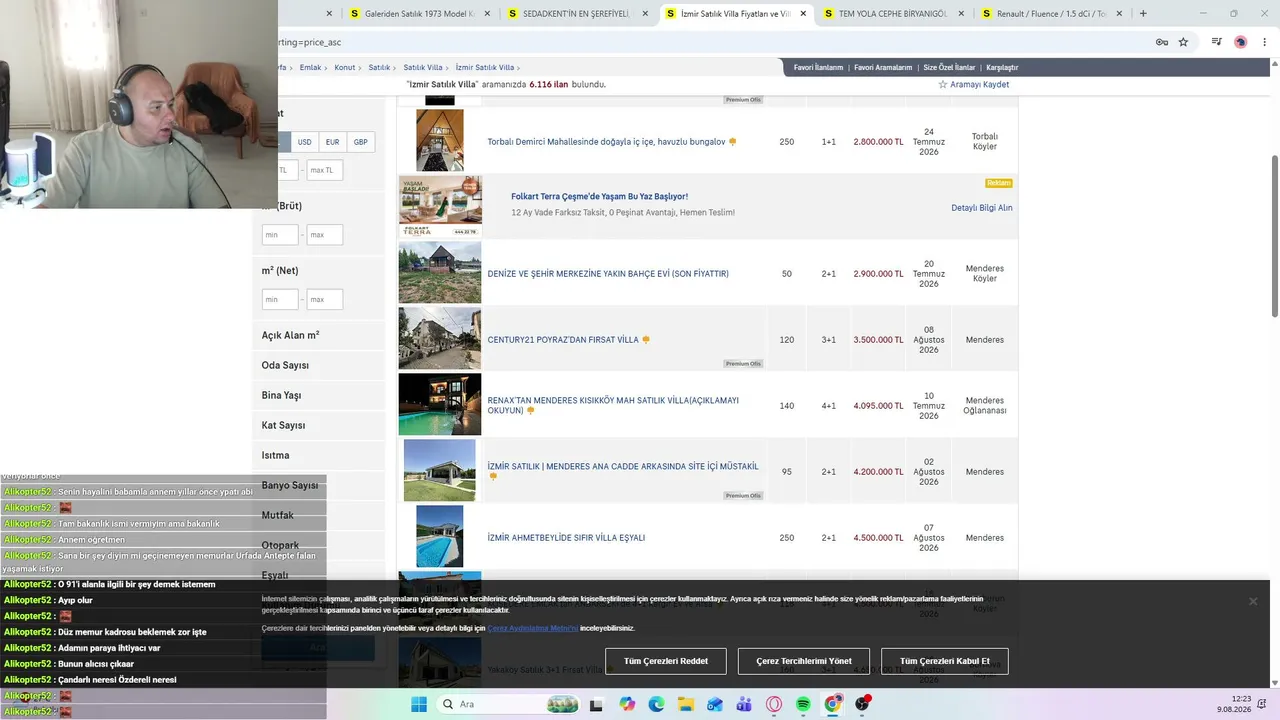
Task: Select USD currency option
Action: [304, 142]
